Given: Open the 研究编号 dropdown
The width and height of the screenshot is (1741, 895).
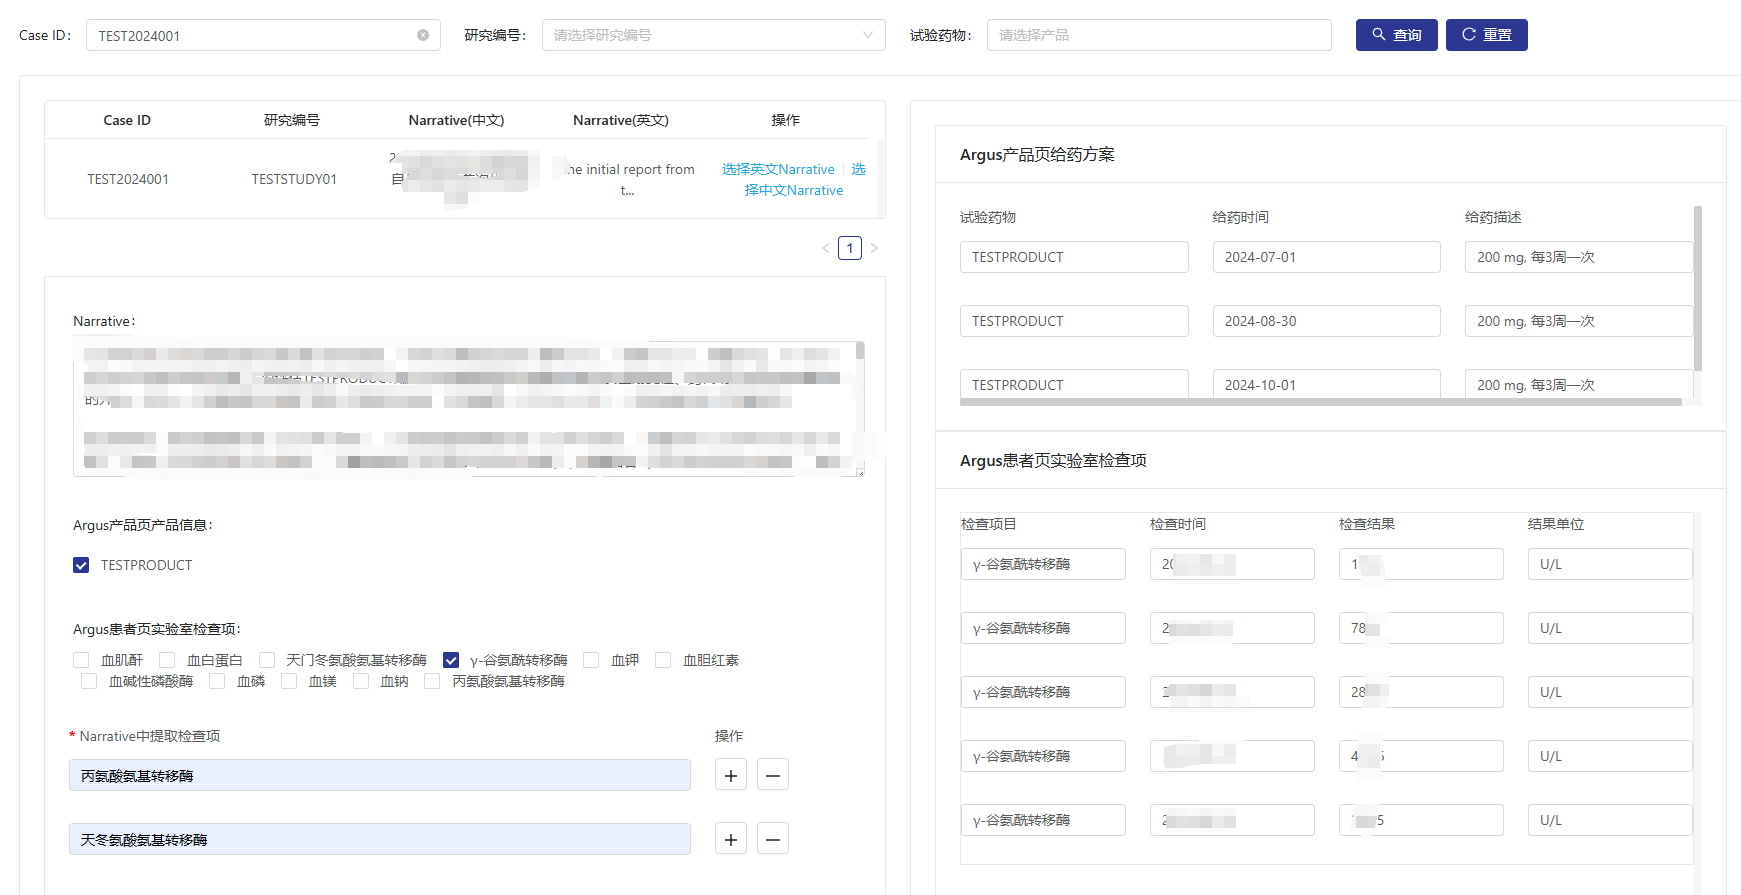Looking at the screenshot, I should click(x=713, y=35).
